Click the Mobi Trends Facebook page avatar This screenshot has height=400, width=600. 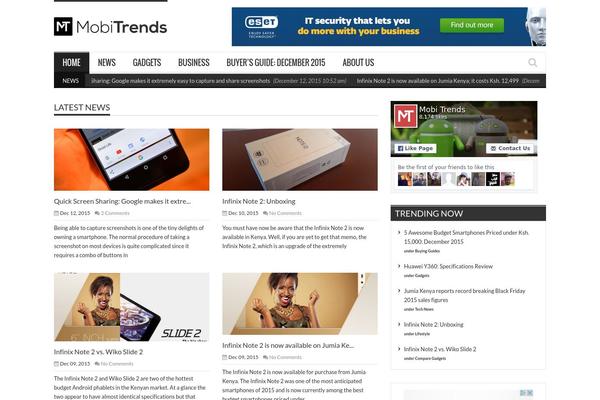pyautogui.click(x=405, y=116)
